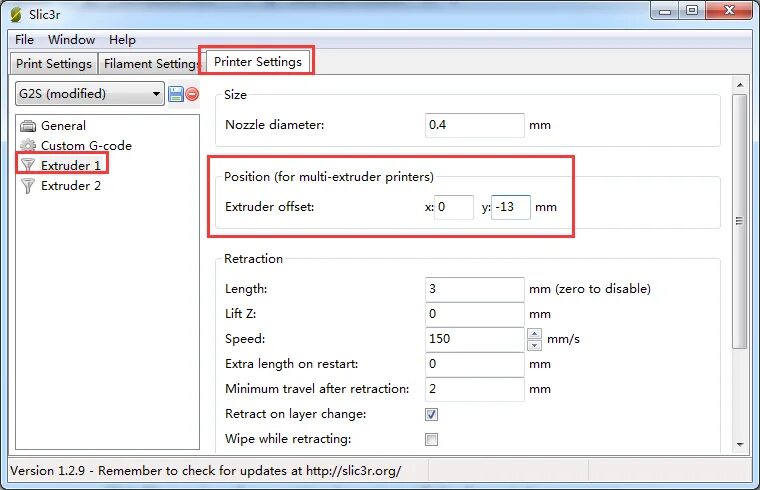Image resolution: width=760 pixels, height=490 pixels.
Task: Click the Extra length on restart field
Action: click(475, 364)
